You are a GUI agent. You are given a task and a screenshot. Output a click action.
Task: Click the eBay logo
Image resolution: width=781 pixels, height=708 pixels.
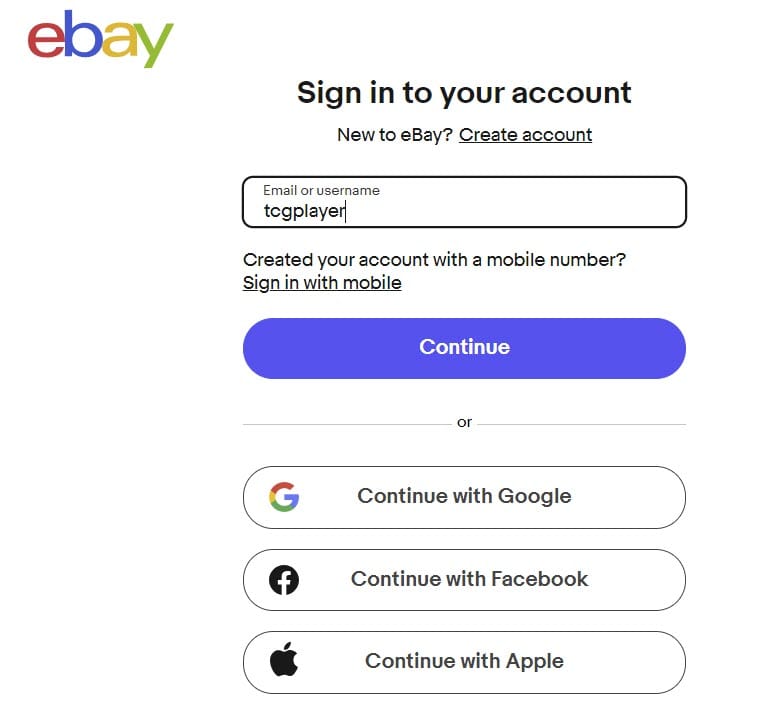100,39
